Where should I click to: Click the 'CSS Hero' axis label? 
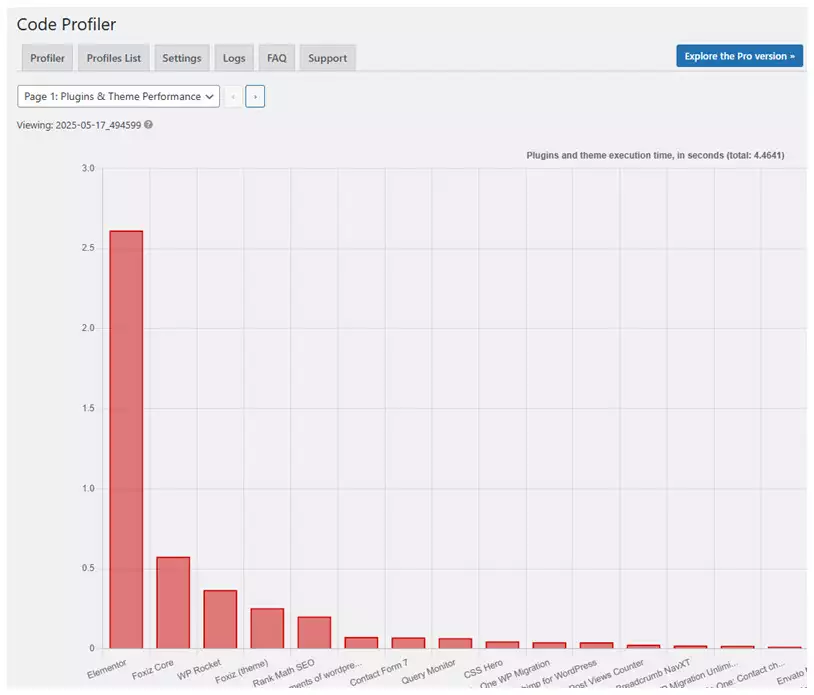[483, 669]
